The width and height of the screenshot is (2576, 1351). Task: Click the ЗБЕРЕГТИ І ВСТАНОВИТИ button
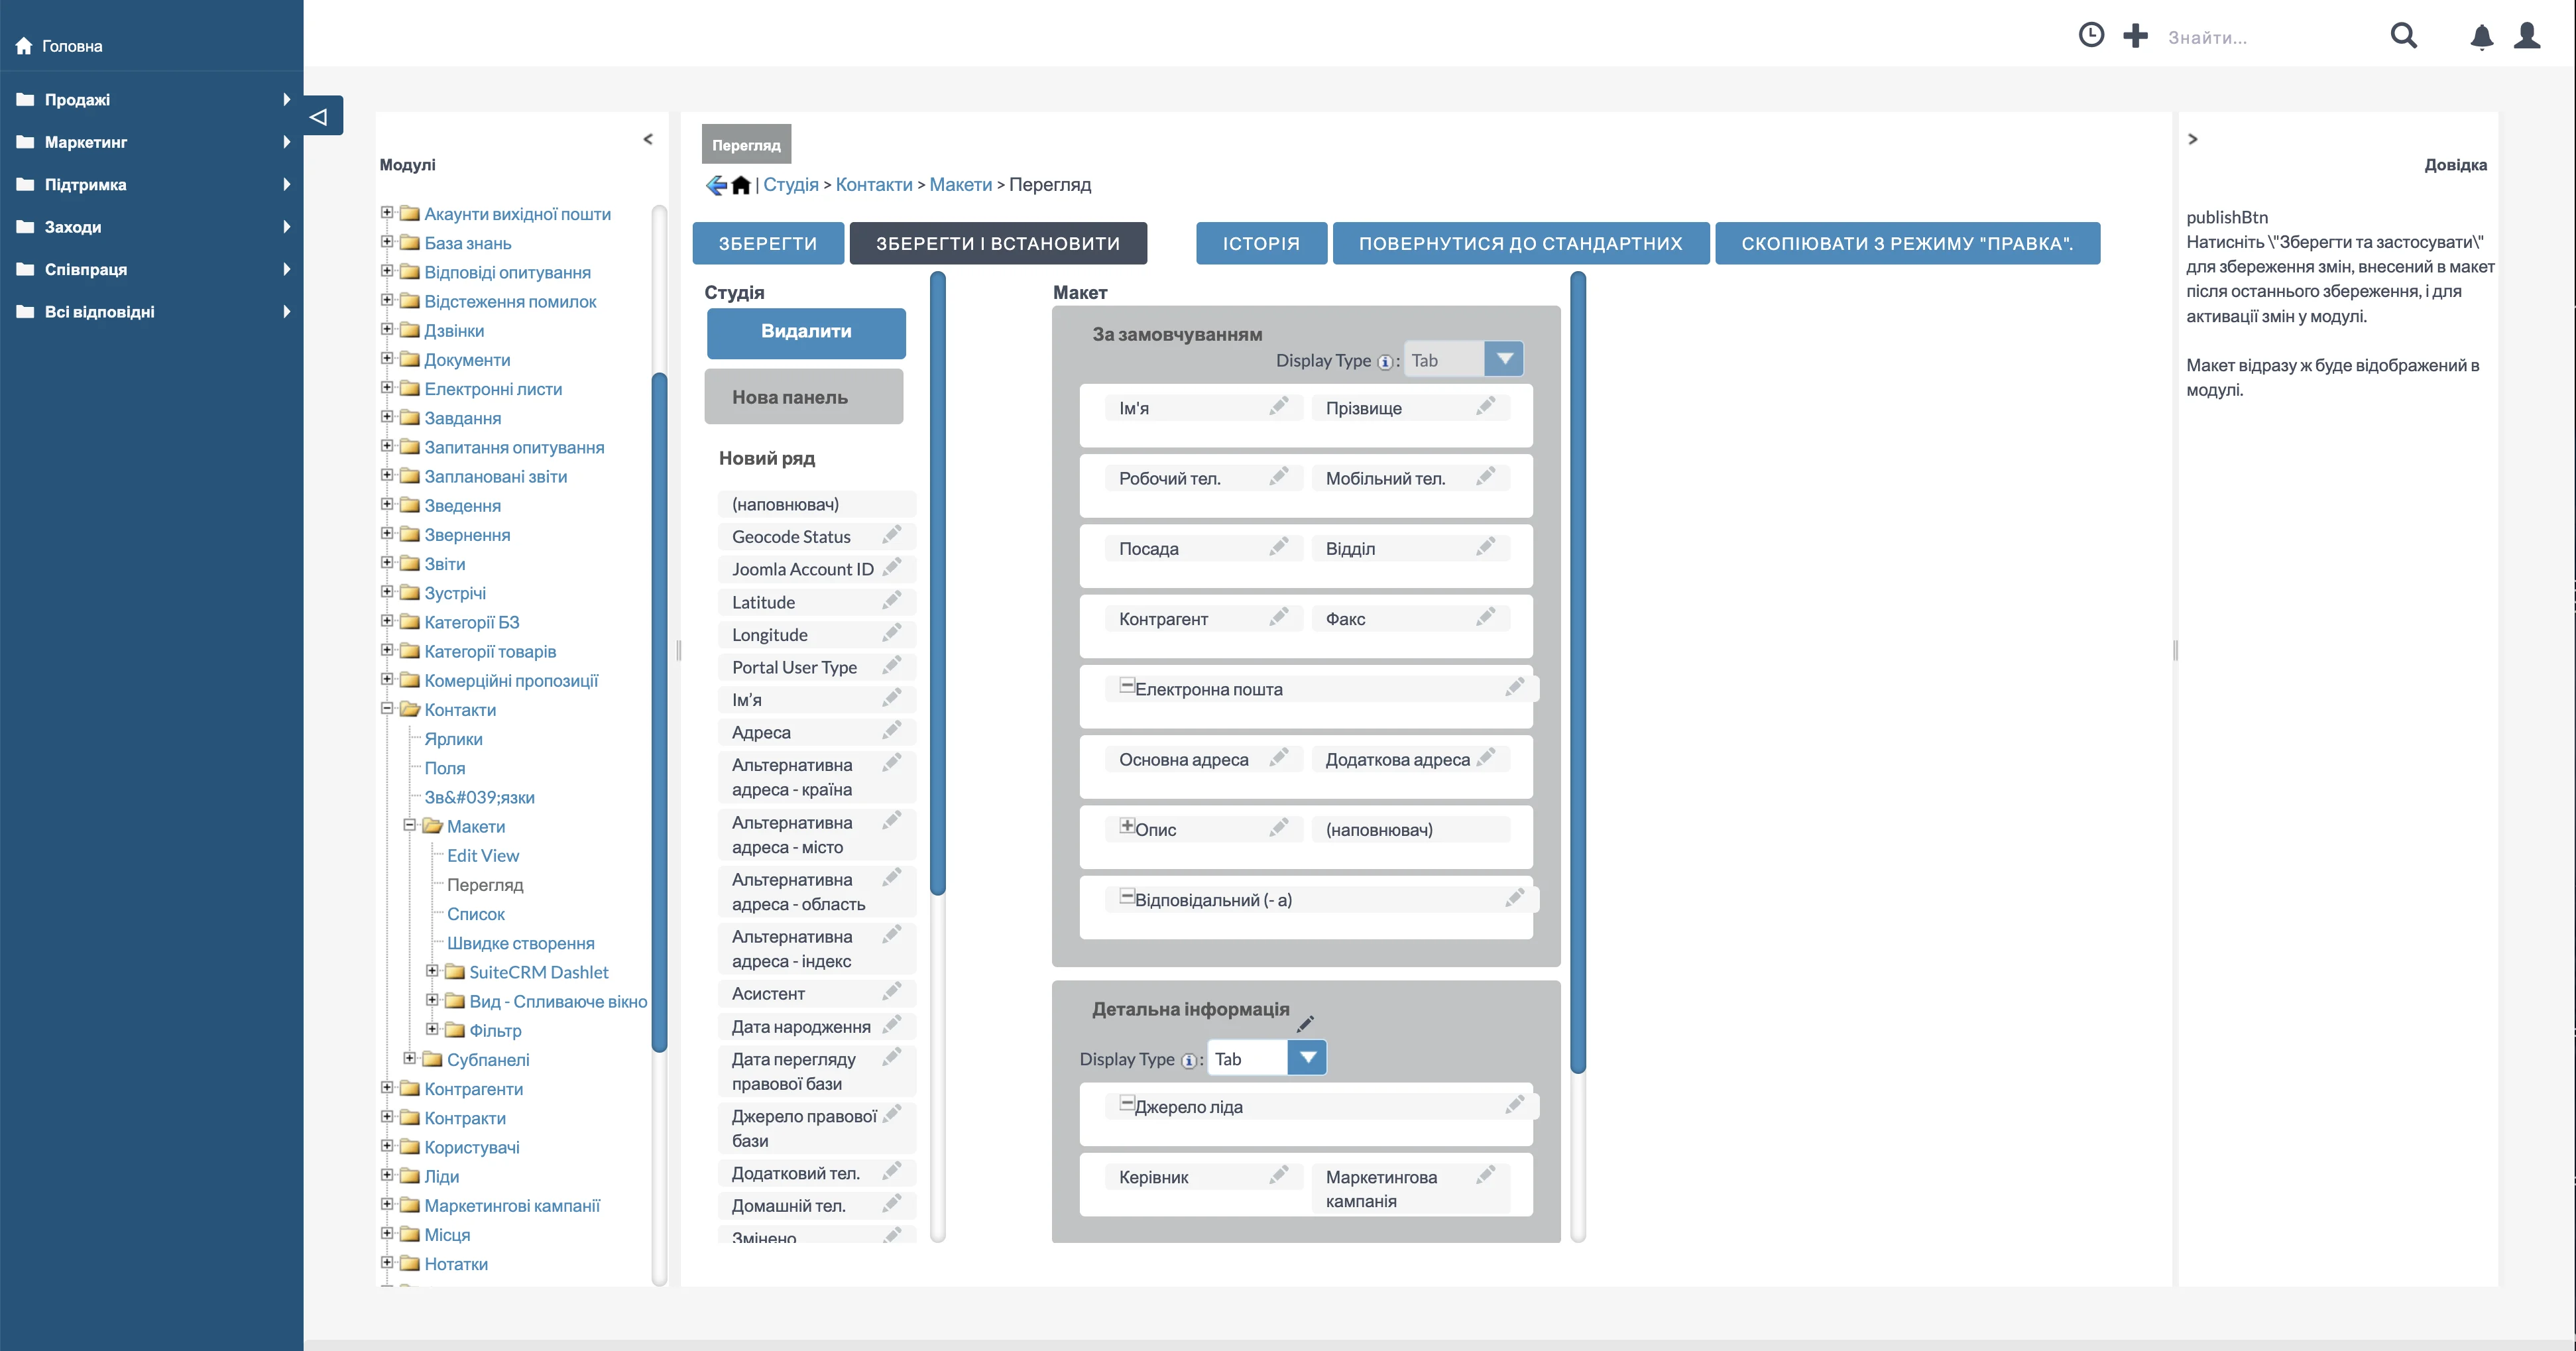point(997,243)
